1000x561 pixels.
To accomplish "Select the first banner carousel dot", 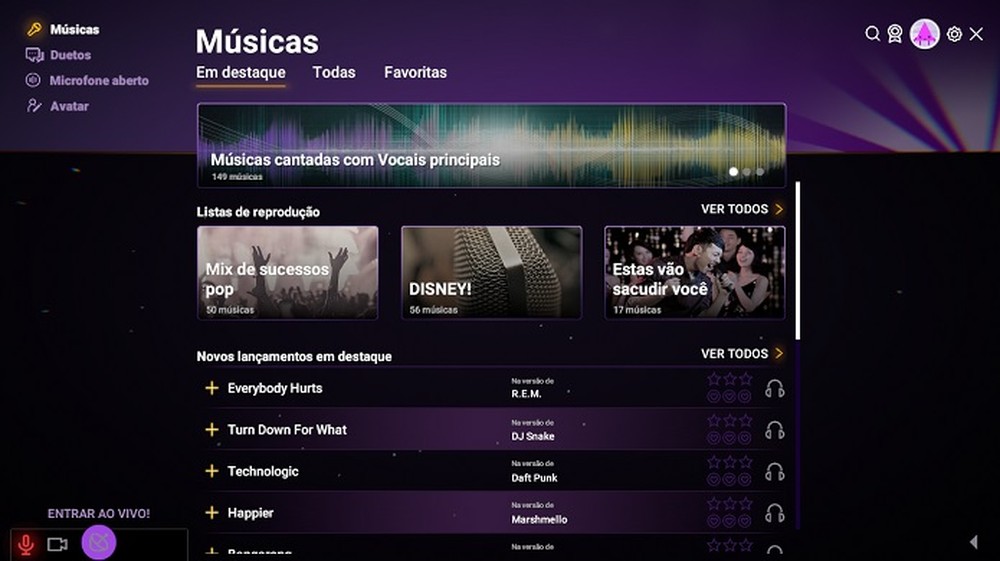I will point(733,171).
